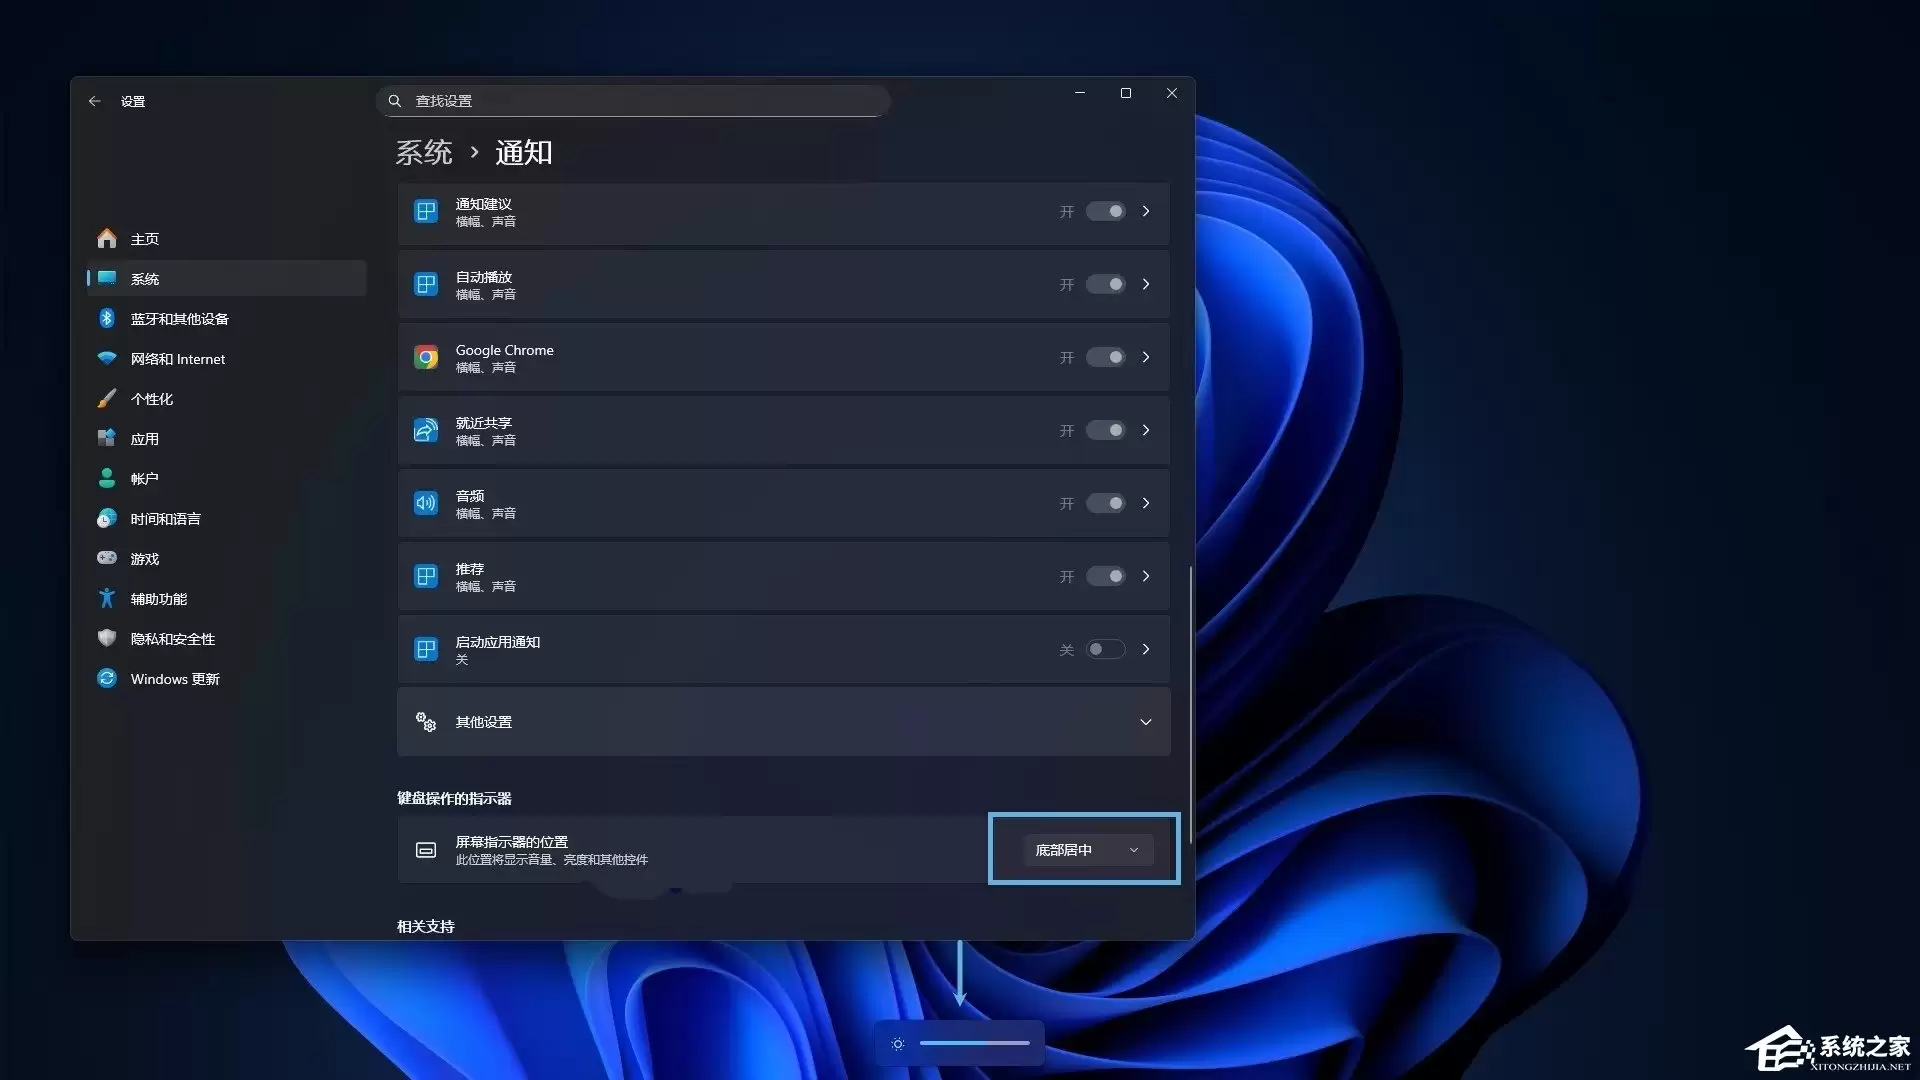Turn off the 自动播放 notification switch
Image resolution: width=1920 pixels, height=1080 pixels.
(x=1106, y=284)
